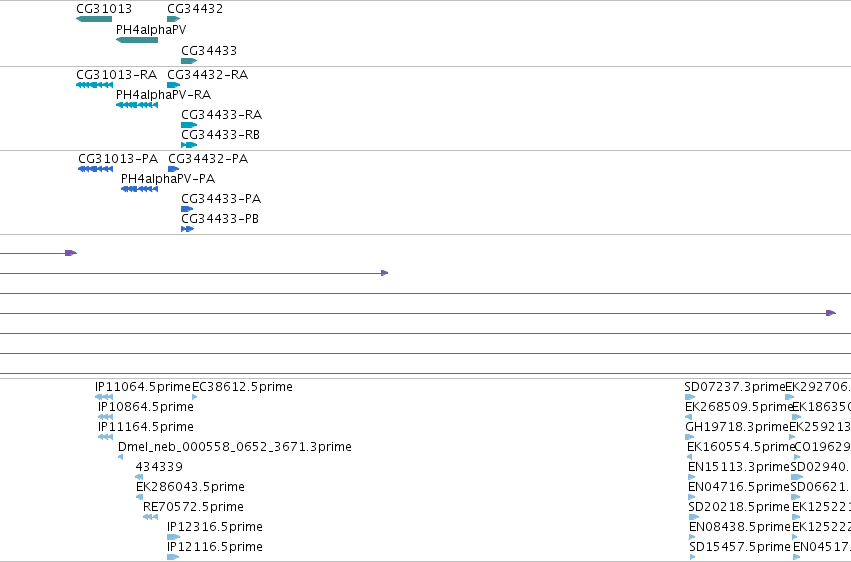Click the PH4alphaPV label text
851x562 pixels.
151,29
